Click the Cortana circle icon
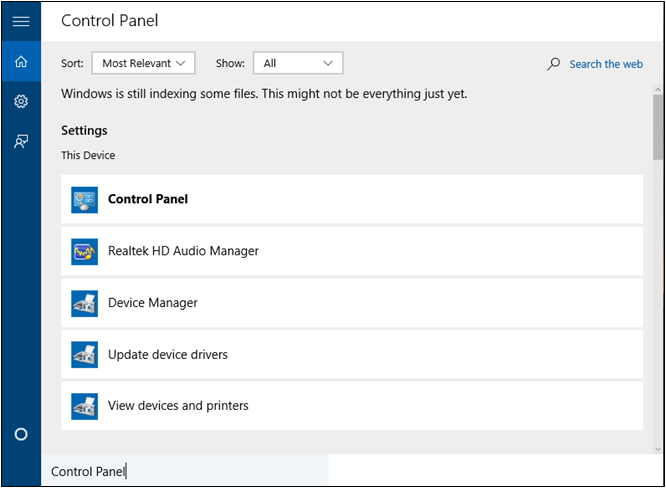Image resolution: width=666 pixels, height=488 pixels. pos(21,434)
